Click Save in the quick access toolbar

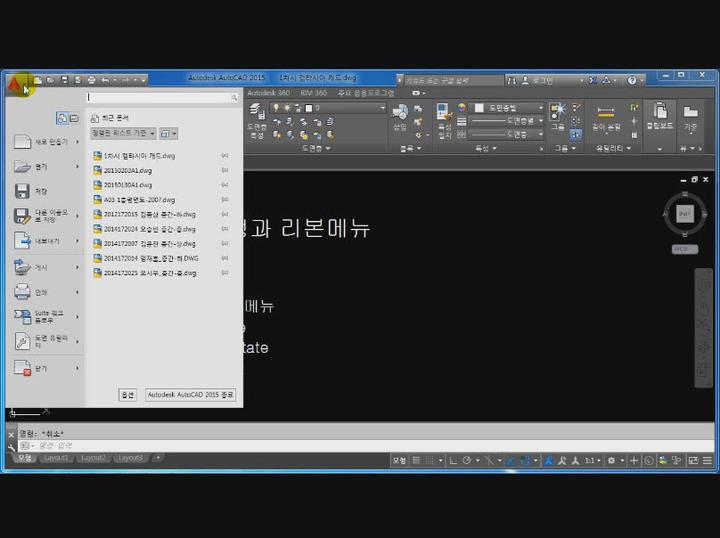point(64,80)
